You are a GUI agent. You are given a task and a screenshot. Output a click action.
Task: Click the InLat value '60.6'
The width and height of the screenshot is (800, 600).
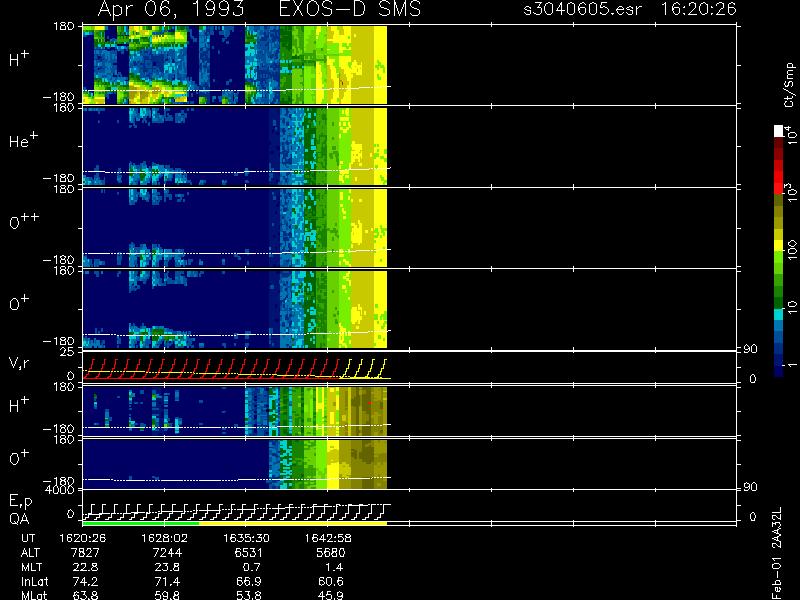coord(331,581)
